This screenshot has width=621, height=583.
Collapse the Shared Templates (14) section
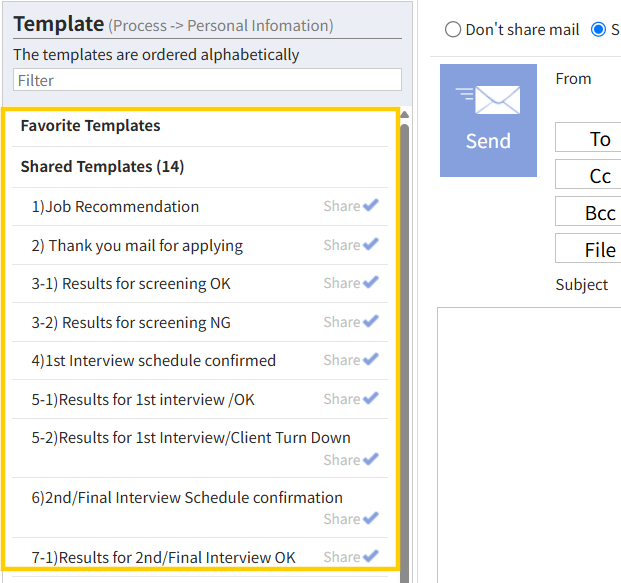coord(102,167)
